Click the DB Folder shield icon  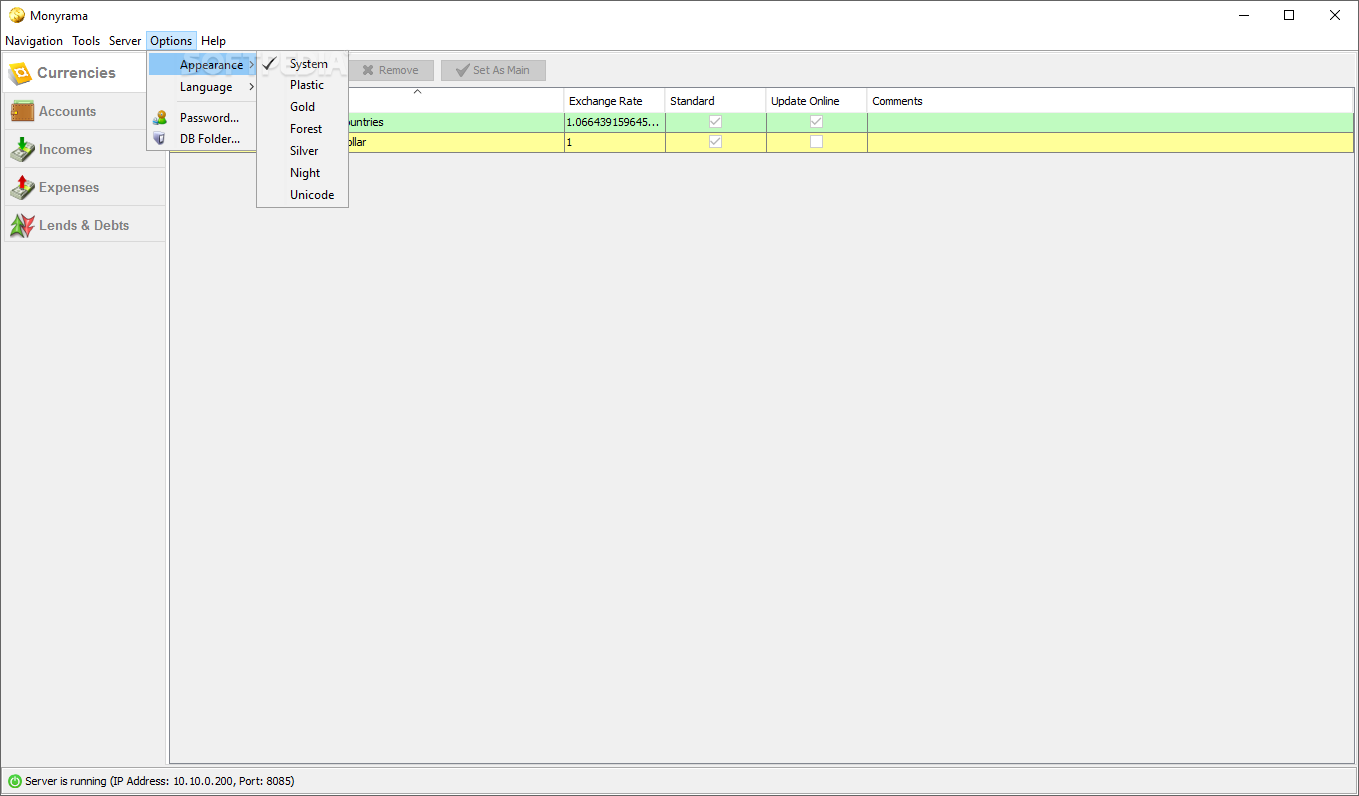click(x=160, y=139)
